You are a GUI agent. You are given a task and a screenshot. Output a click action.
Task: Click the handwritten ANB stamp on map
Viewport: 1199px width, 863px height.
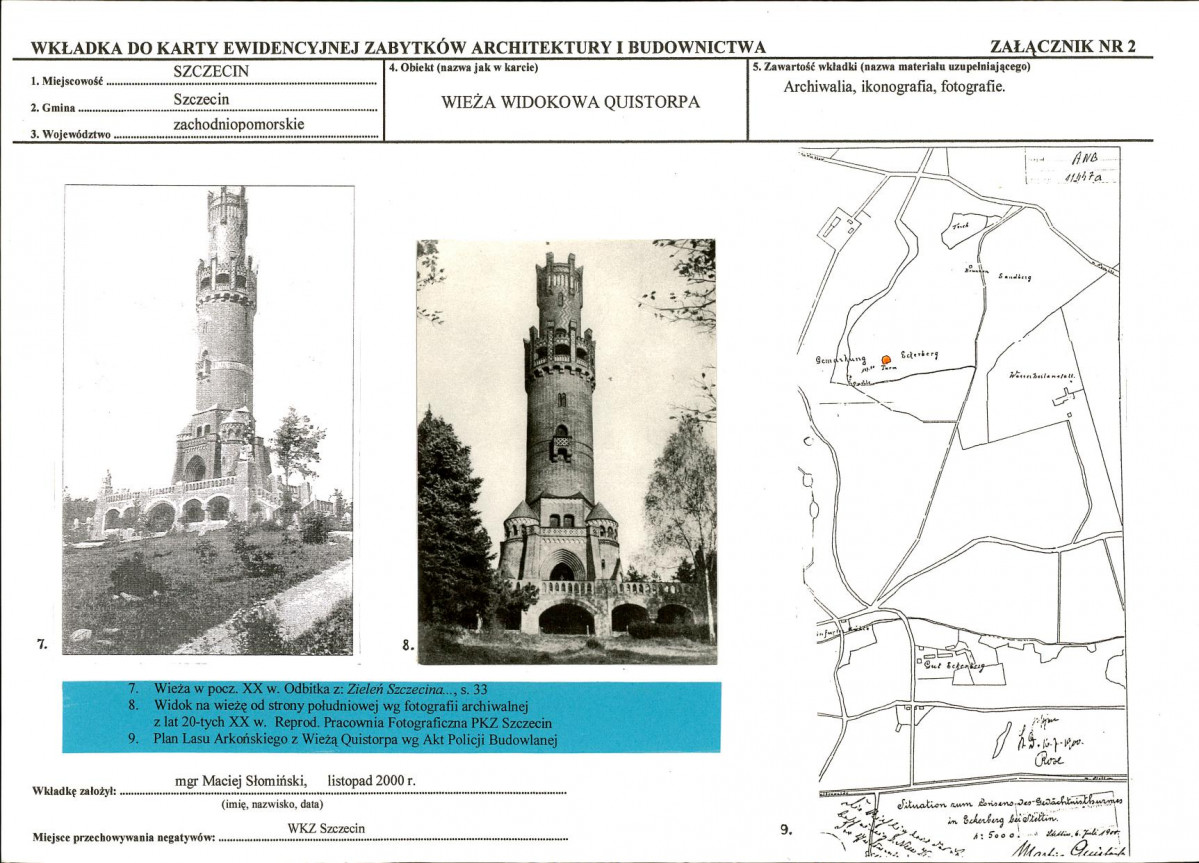tap(1084, 167)
